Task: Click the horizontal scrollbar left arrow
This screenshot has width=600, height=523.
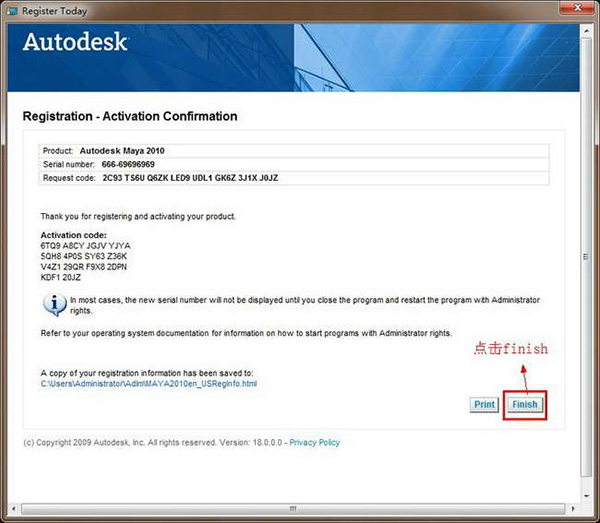Action: pos(14,508)
